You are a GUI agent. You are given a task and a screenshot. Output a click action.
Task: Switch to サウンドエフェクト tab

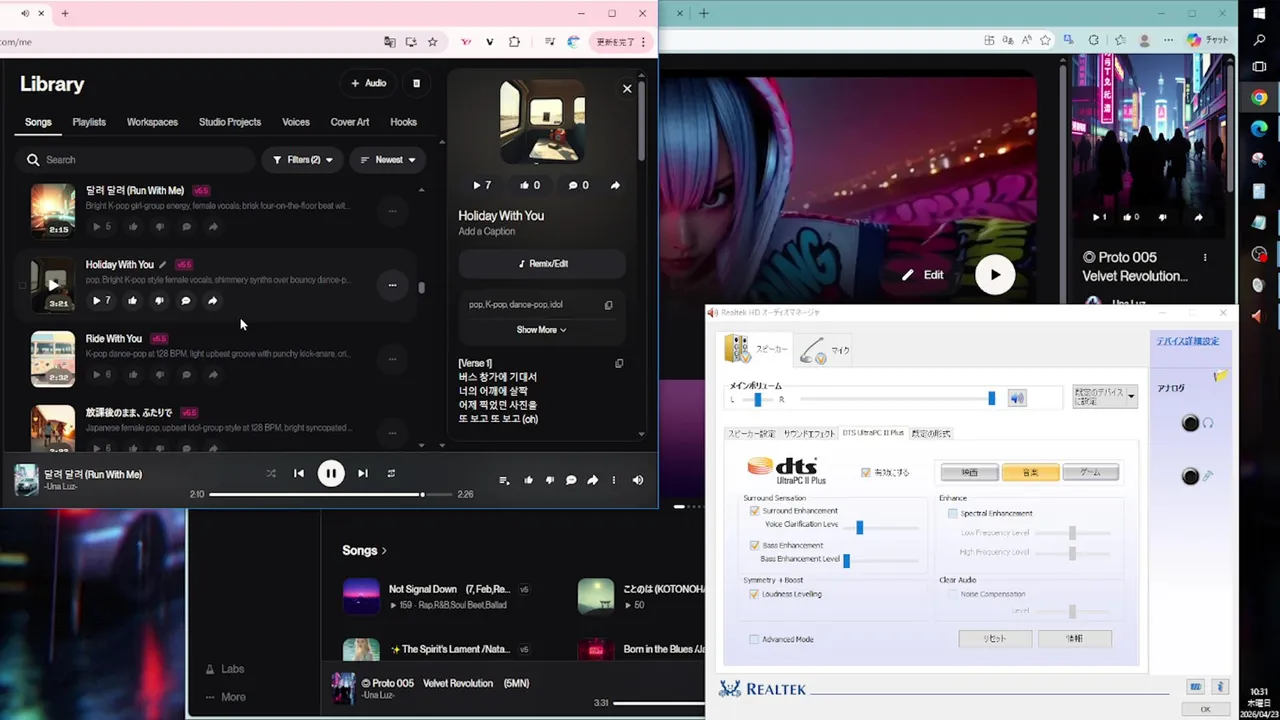[809, 434]
